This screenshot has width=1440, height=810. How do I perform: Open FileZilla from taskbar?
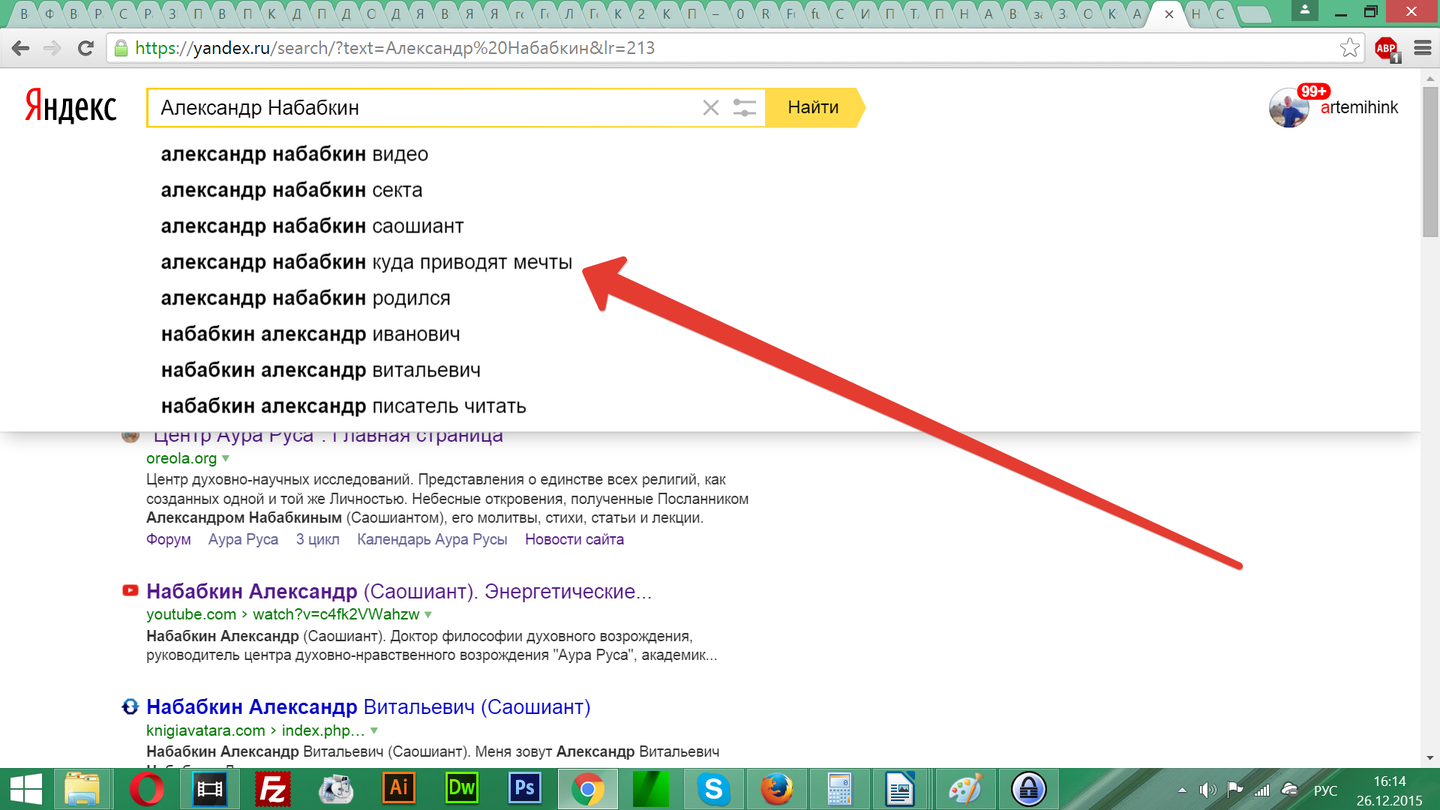point(273,789)
